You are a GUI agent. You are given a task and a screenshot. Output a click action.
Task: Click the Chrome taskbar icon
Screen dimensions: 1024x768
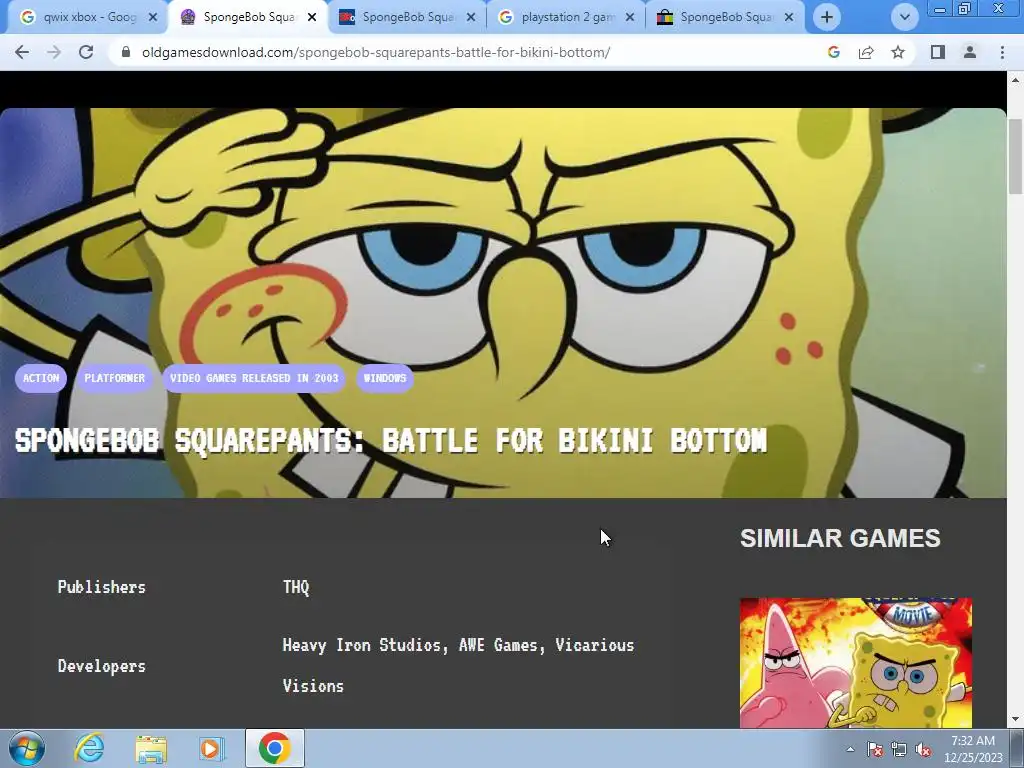click(274, 748)
